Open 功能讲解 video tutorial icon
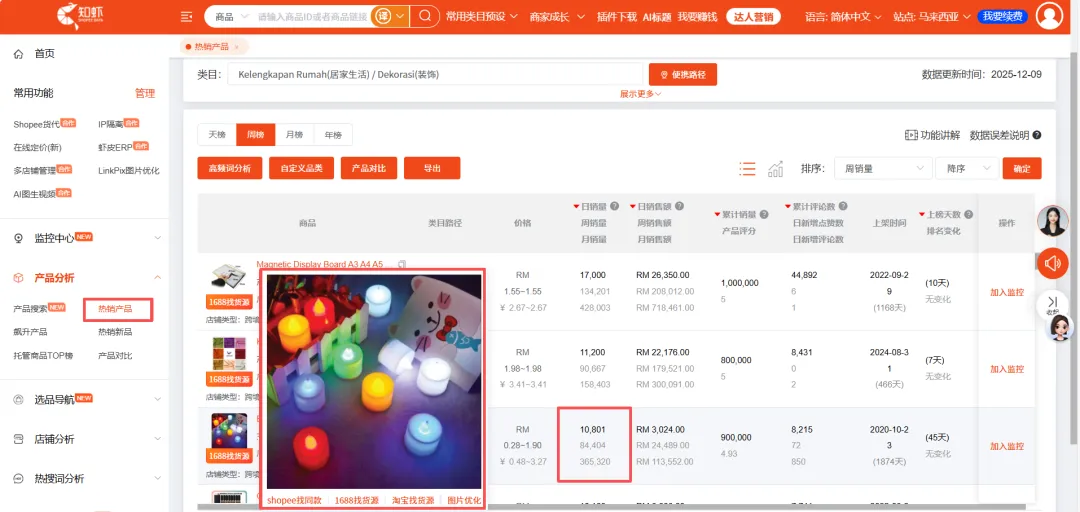This screenshot has width=1080, height=512. pyautogui.click(x=911, y=135)
